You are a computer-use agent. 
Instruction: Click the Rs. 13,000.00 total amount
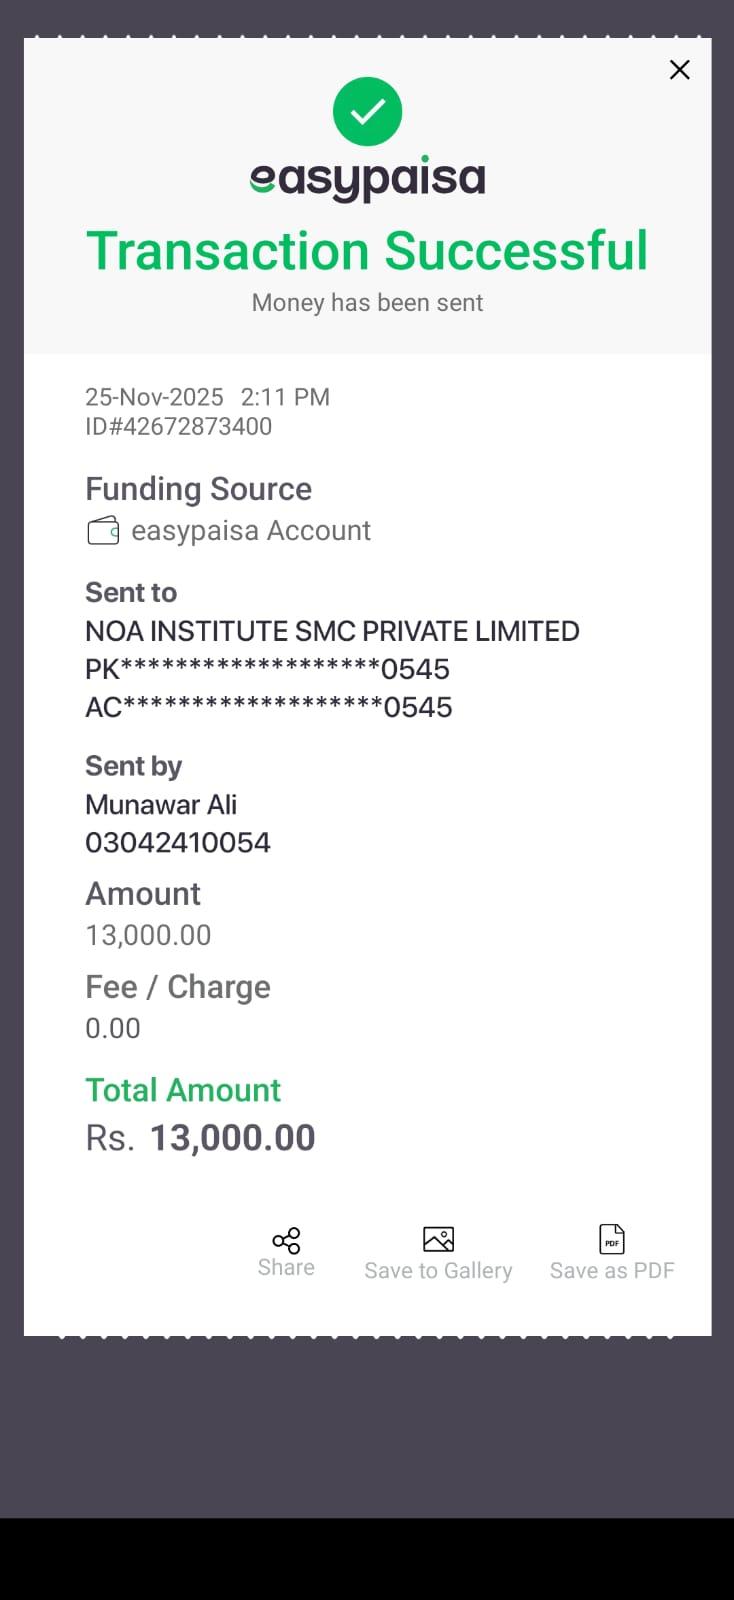tap(200, 1138)
